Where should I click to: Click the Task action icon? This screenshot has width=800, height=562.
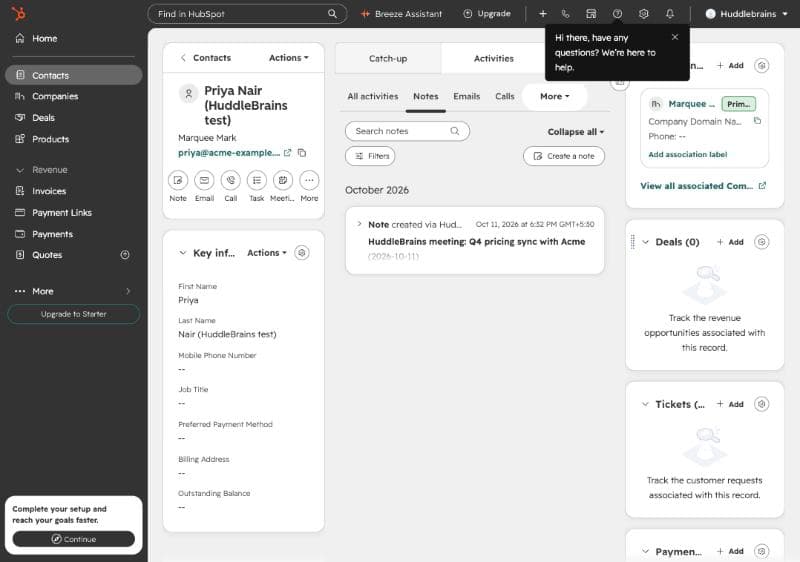257,180
